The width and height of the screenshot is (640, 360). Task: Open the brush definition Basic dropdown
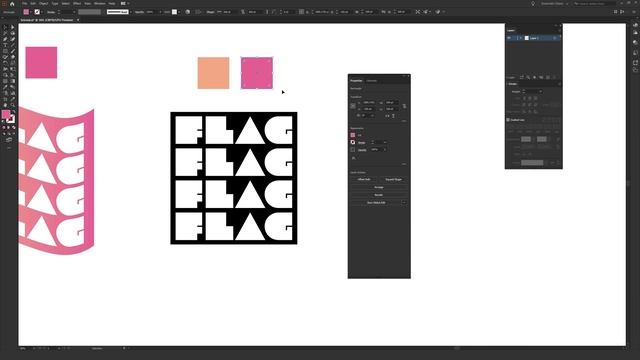pos(131,12)
